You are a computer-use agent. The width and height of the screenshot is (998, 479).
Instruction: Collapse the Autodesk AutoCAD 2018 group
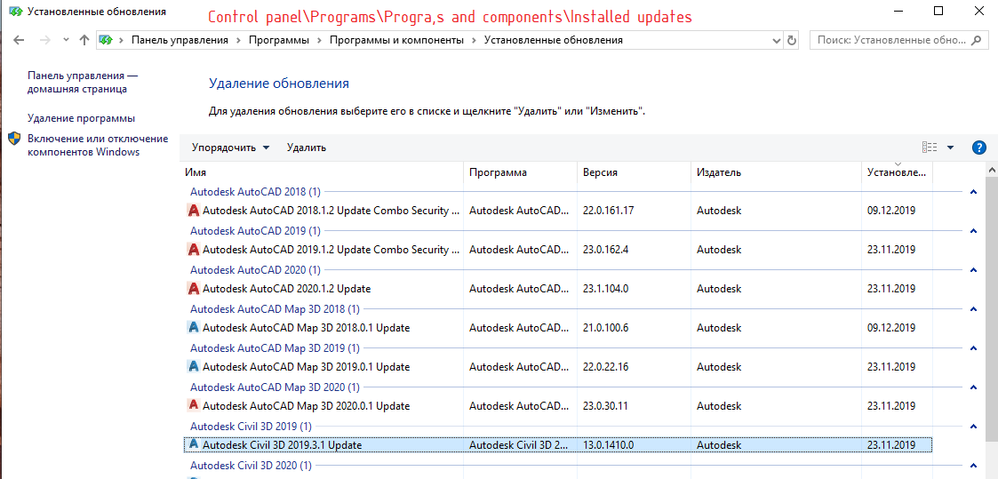(973, 191)
